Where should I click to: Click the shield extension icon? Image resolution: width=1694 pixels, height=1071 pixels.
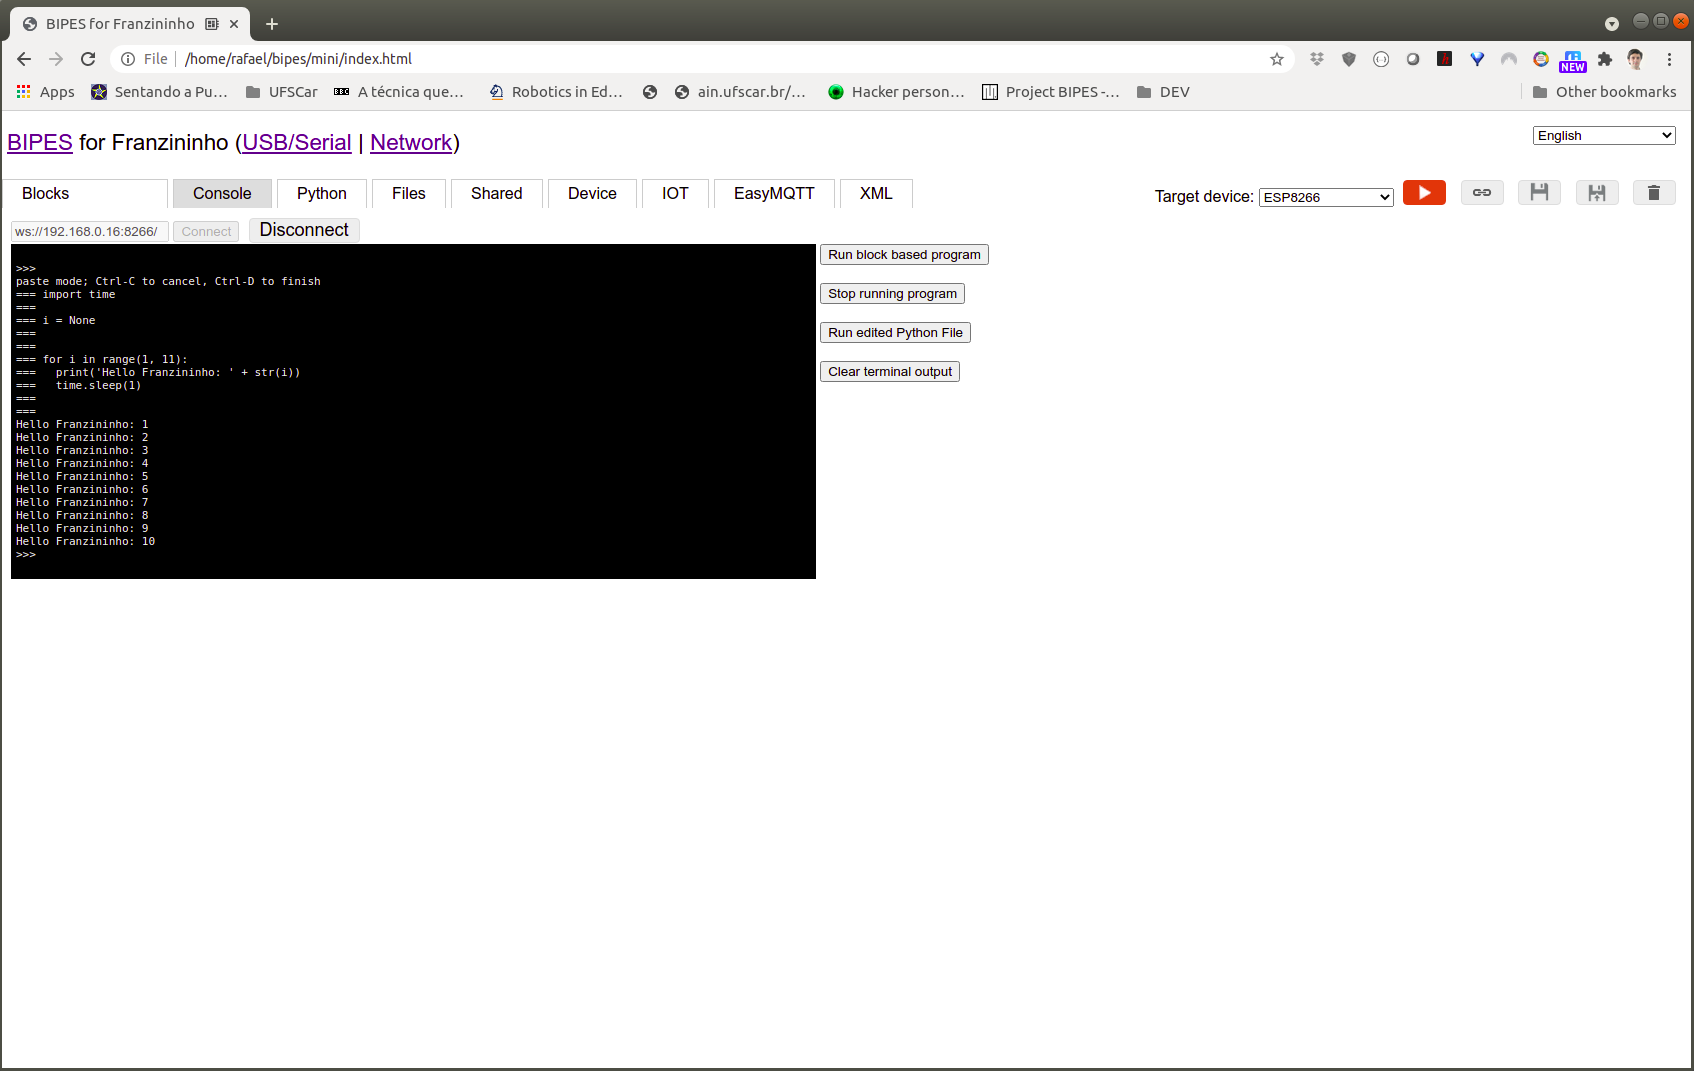click(x=1349, y=59)
